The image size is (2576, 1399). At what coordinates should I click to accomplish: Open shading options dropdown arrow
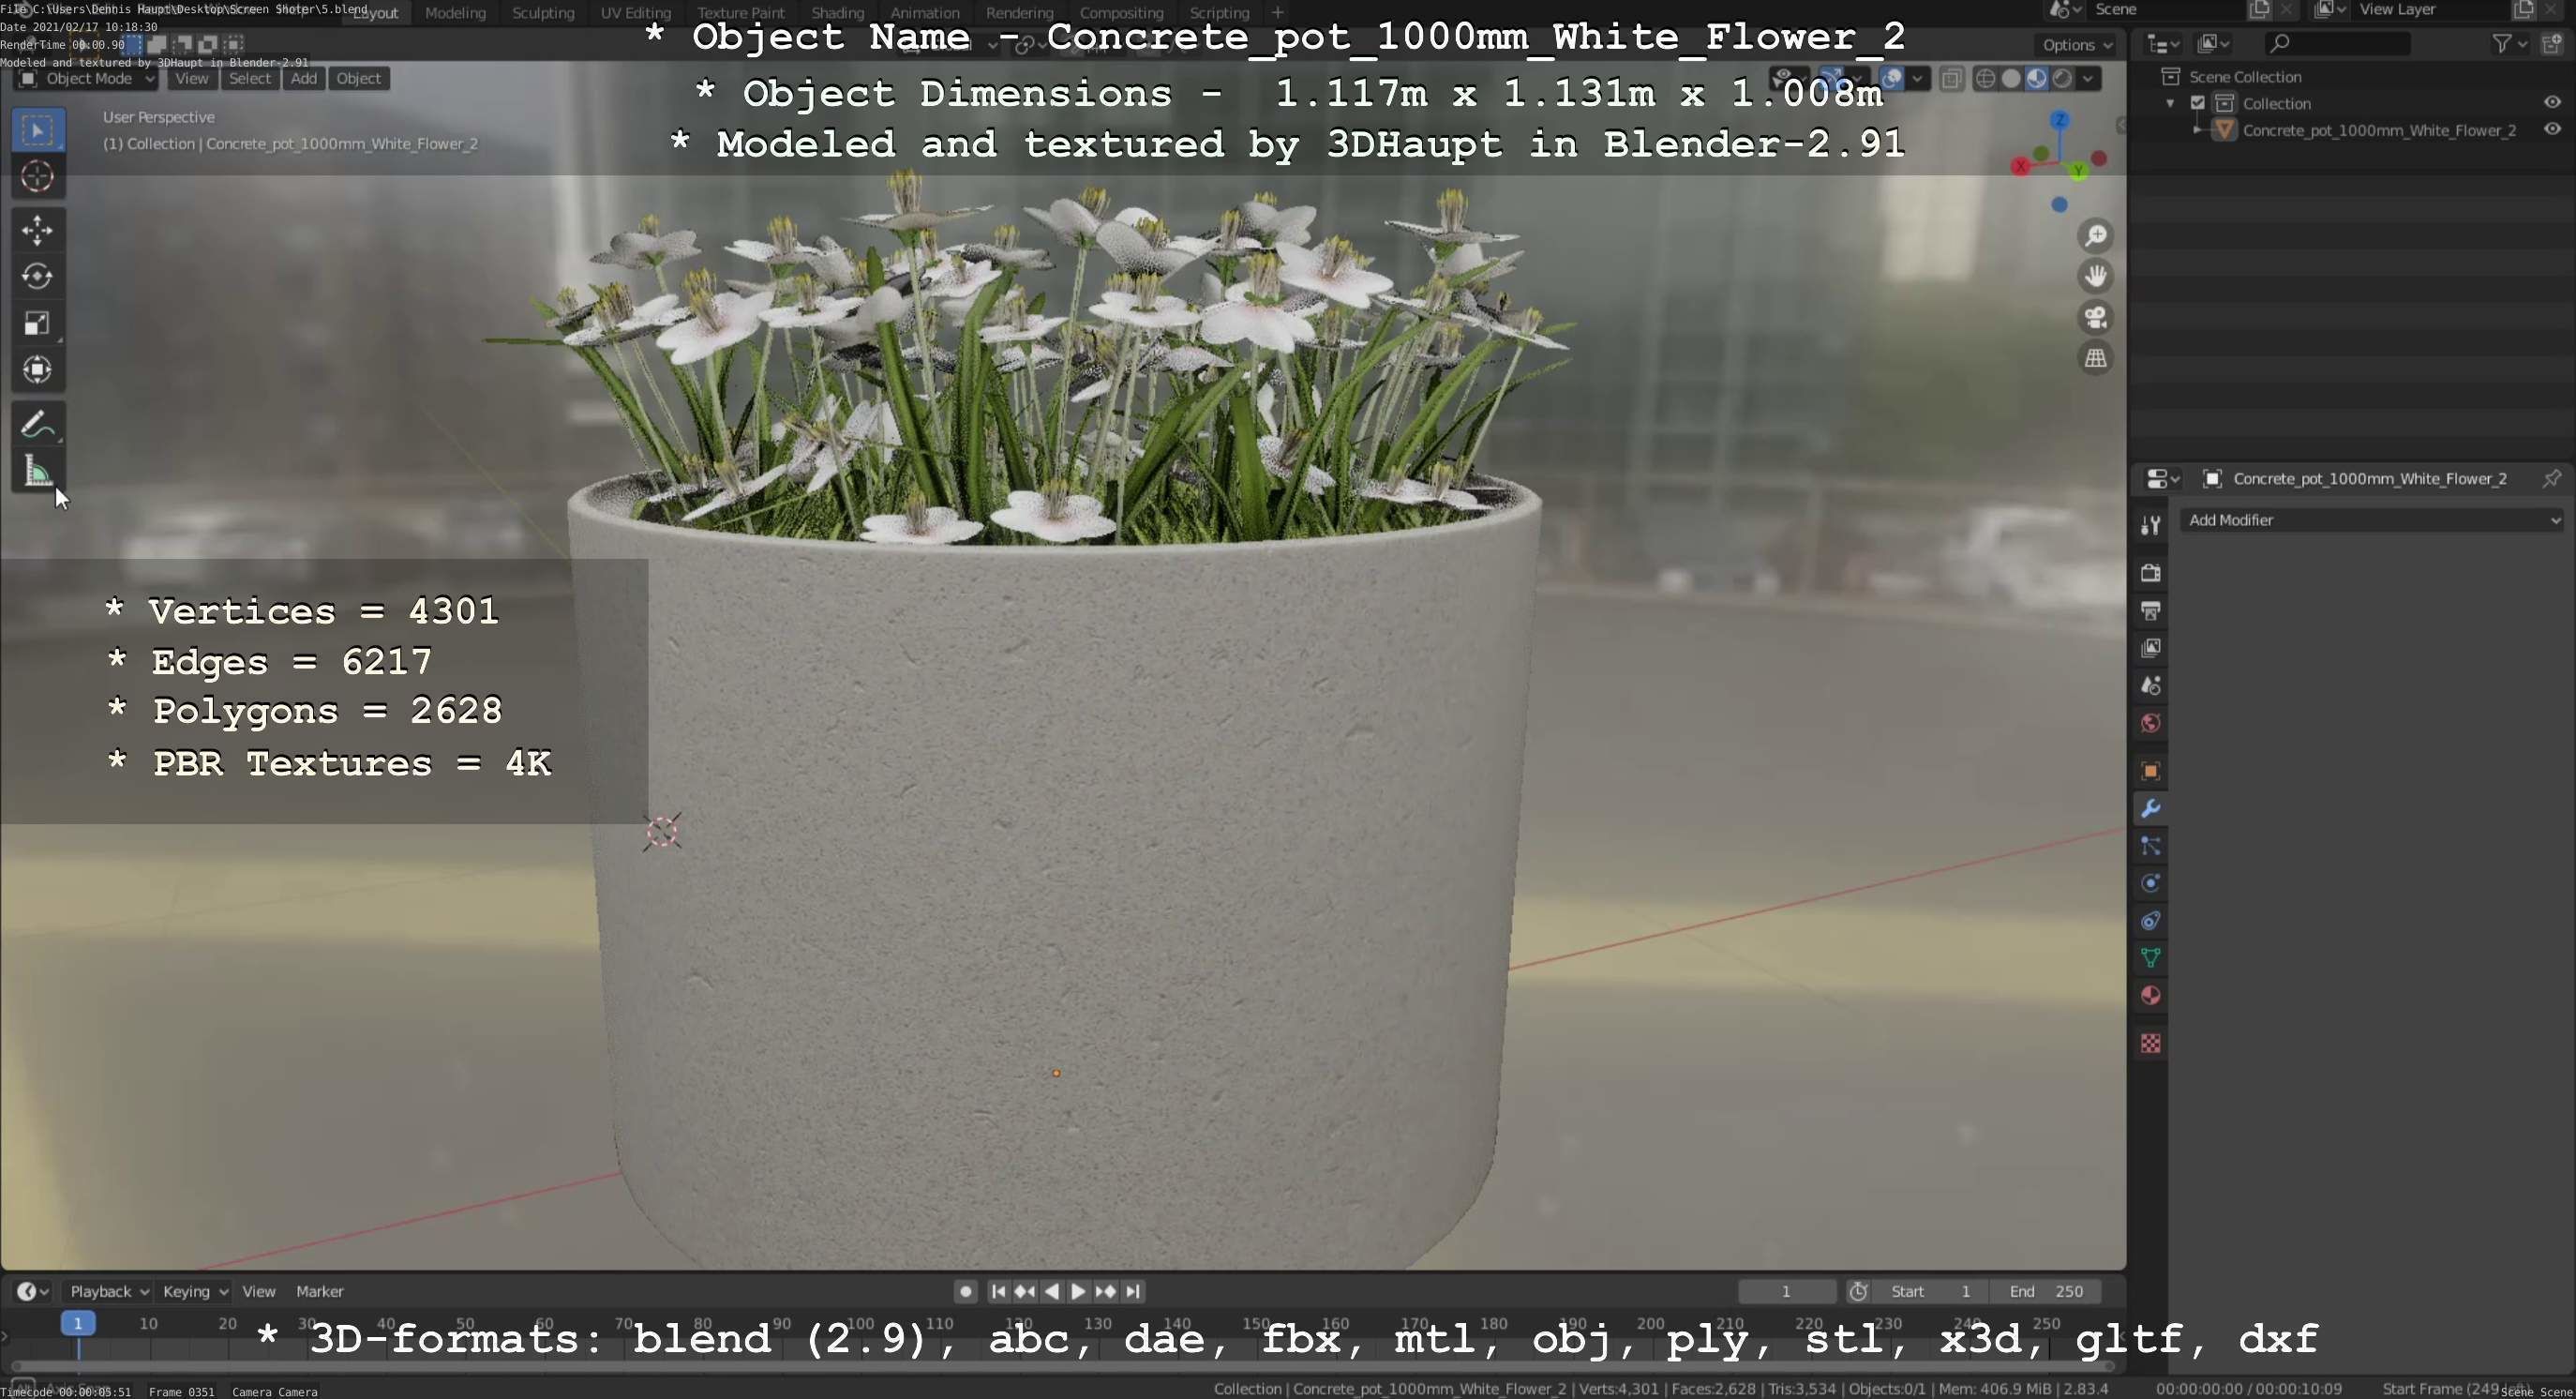pyautogui.click(x=2089, y=78)
